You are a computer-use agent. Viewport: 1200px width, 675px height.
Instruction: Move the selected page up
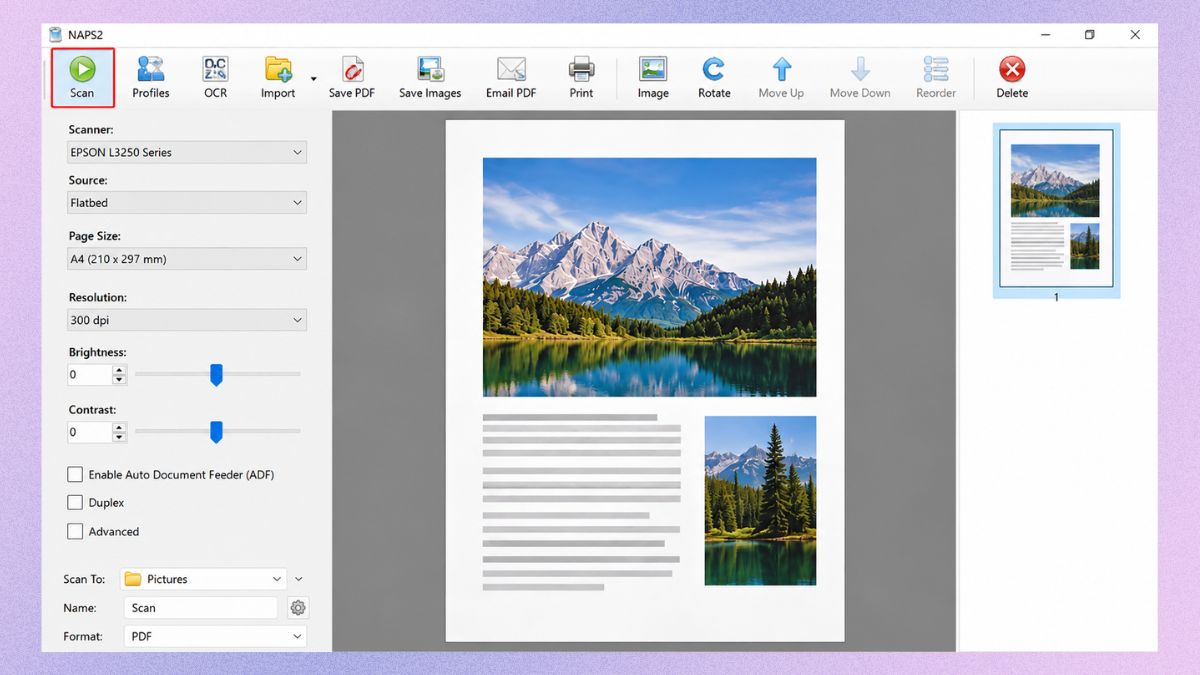click(781, 77)
